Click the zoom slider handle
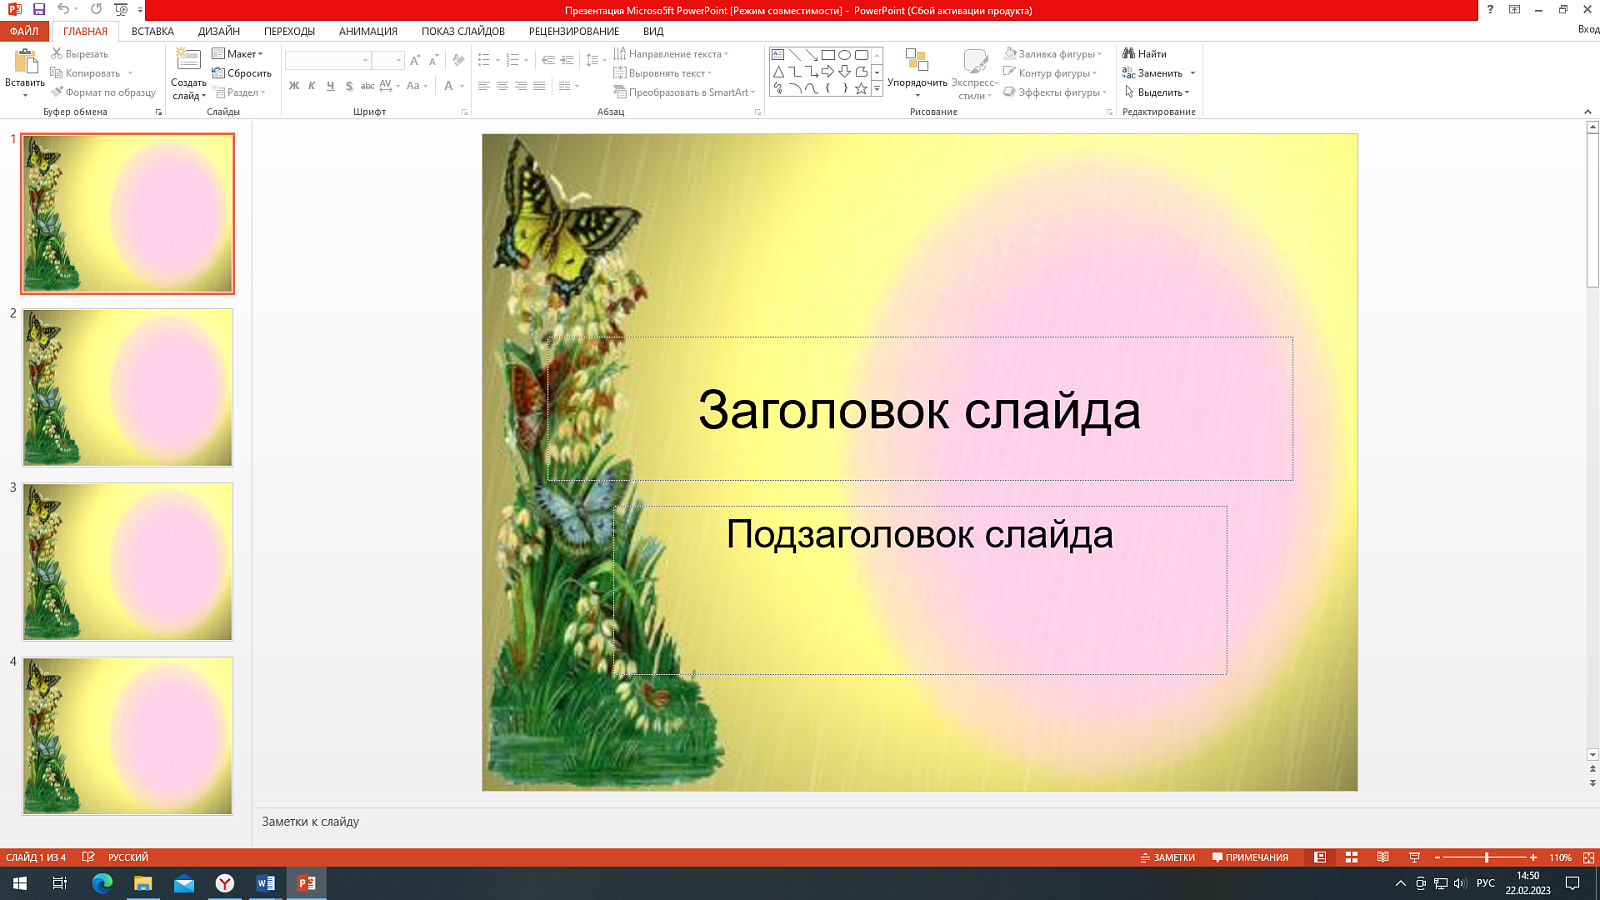 [x=1486, y=857]
